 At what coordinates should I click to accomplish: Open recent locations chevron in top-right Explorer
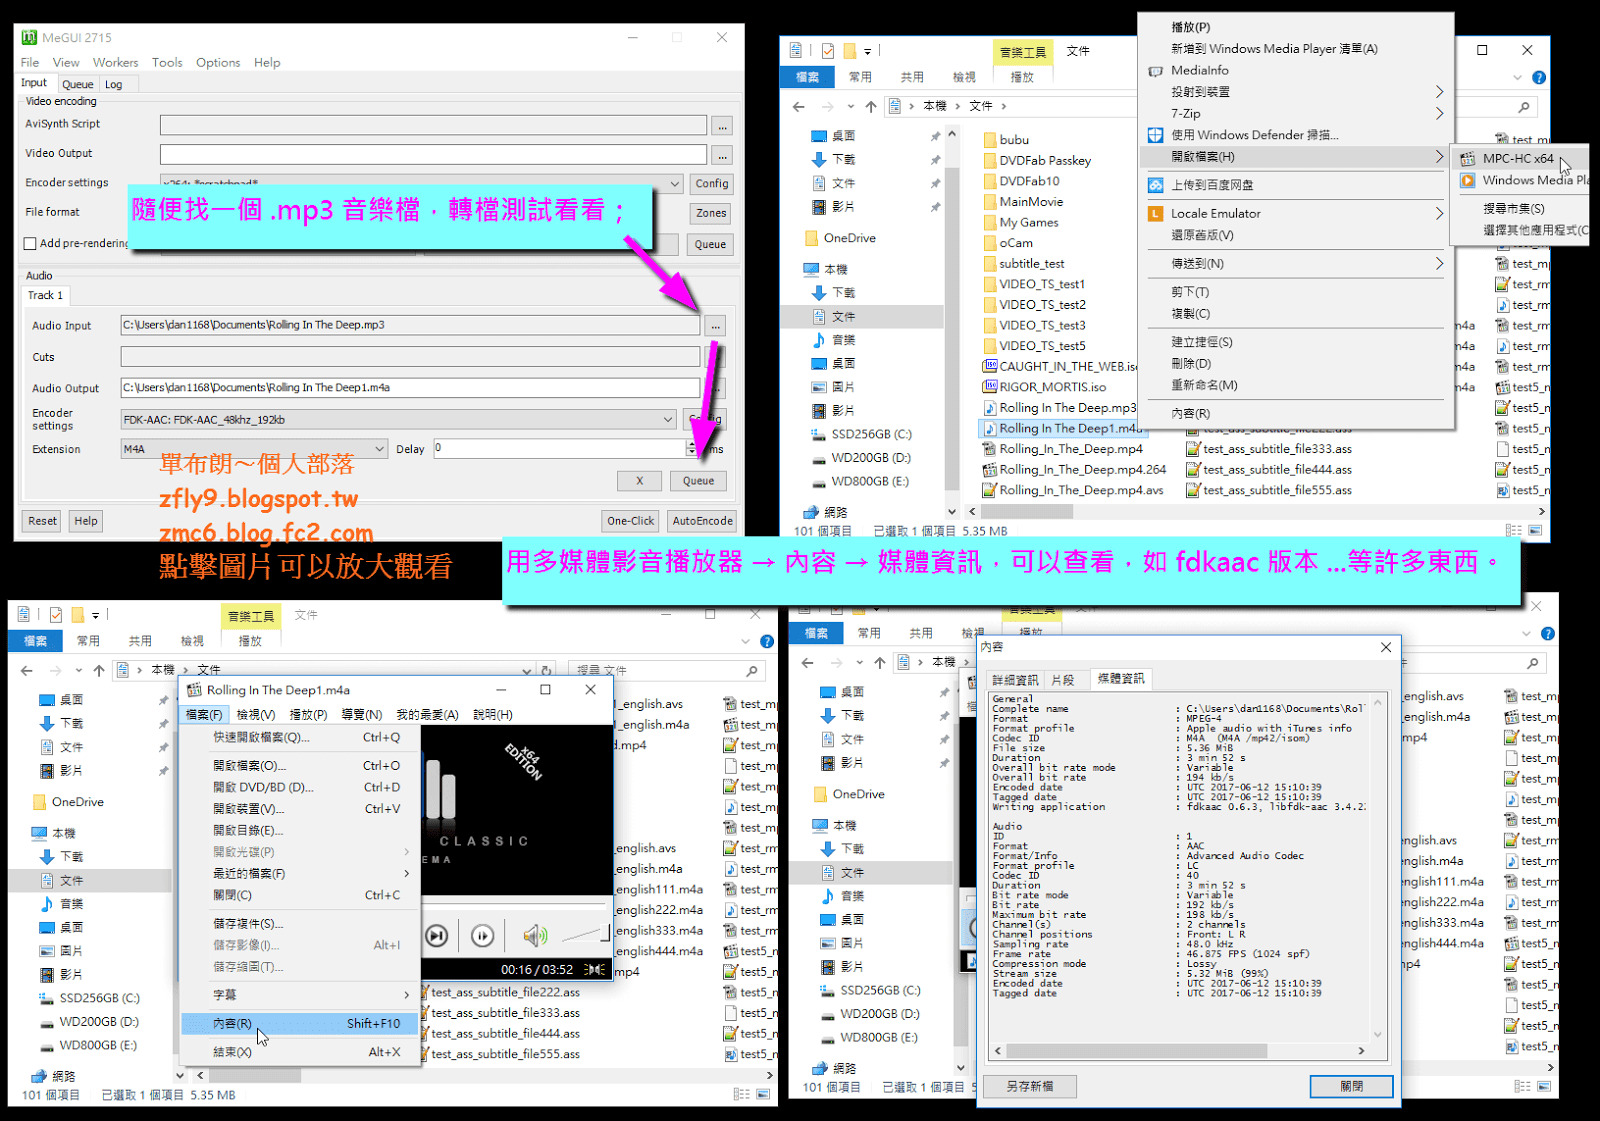850,106
